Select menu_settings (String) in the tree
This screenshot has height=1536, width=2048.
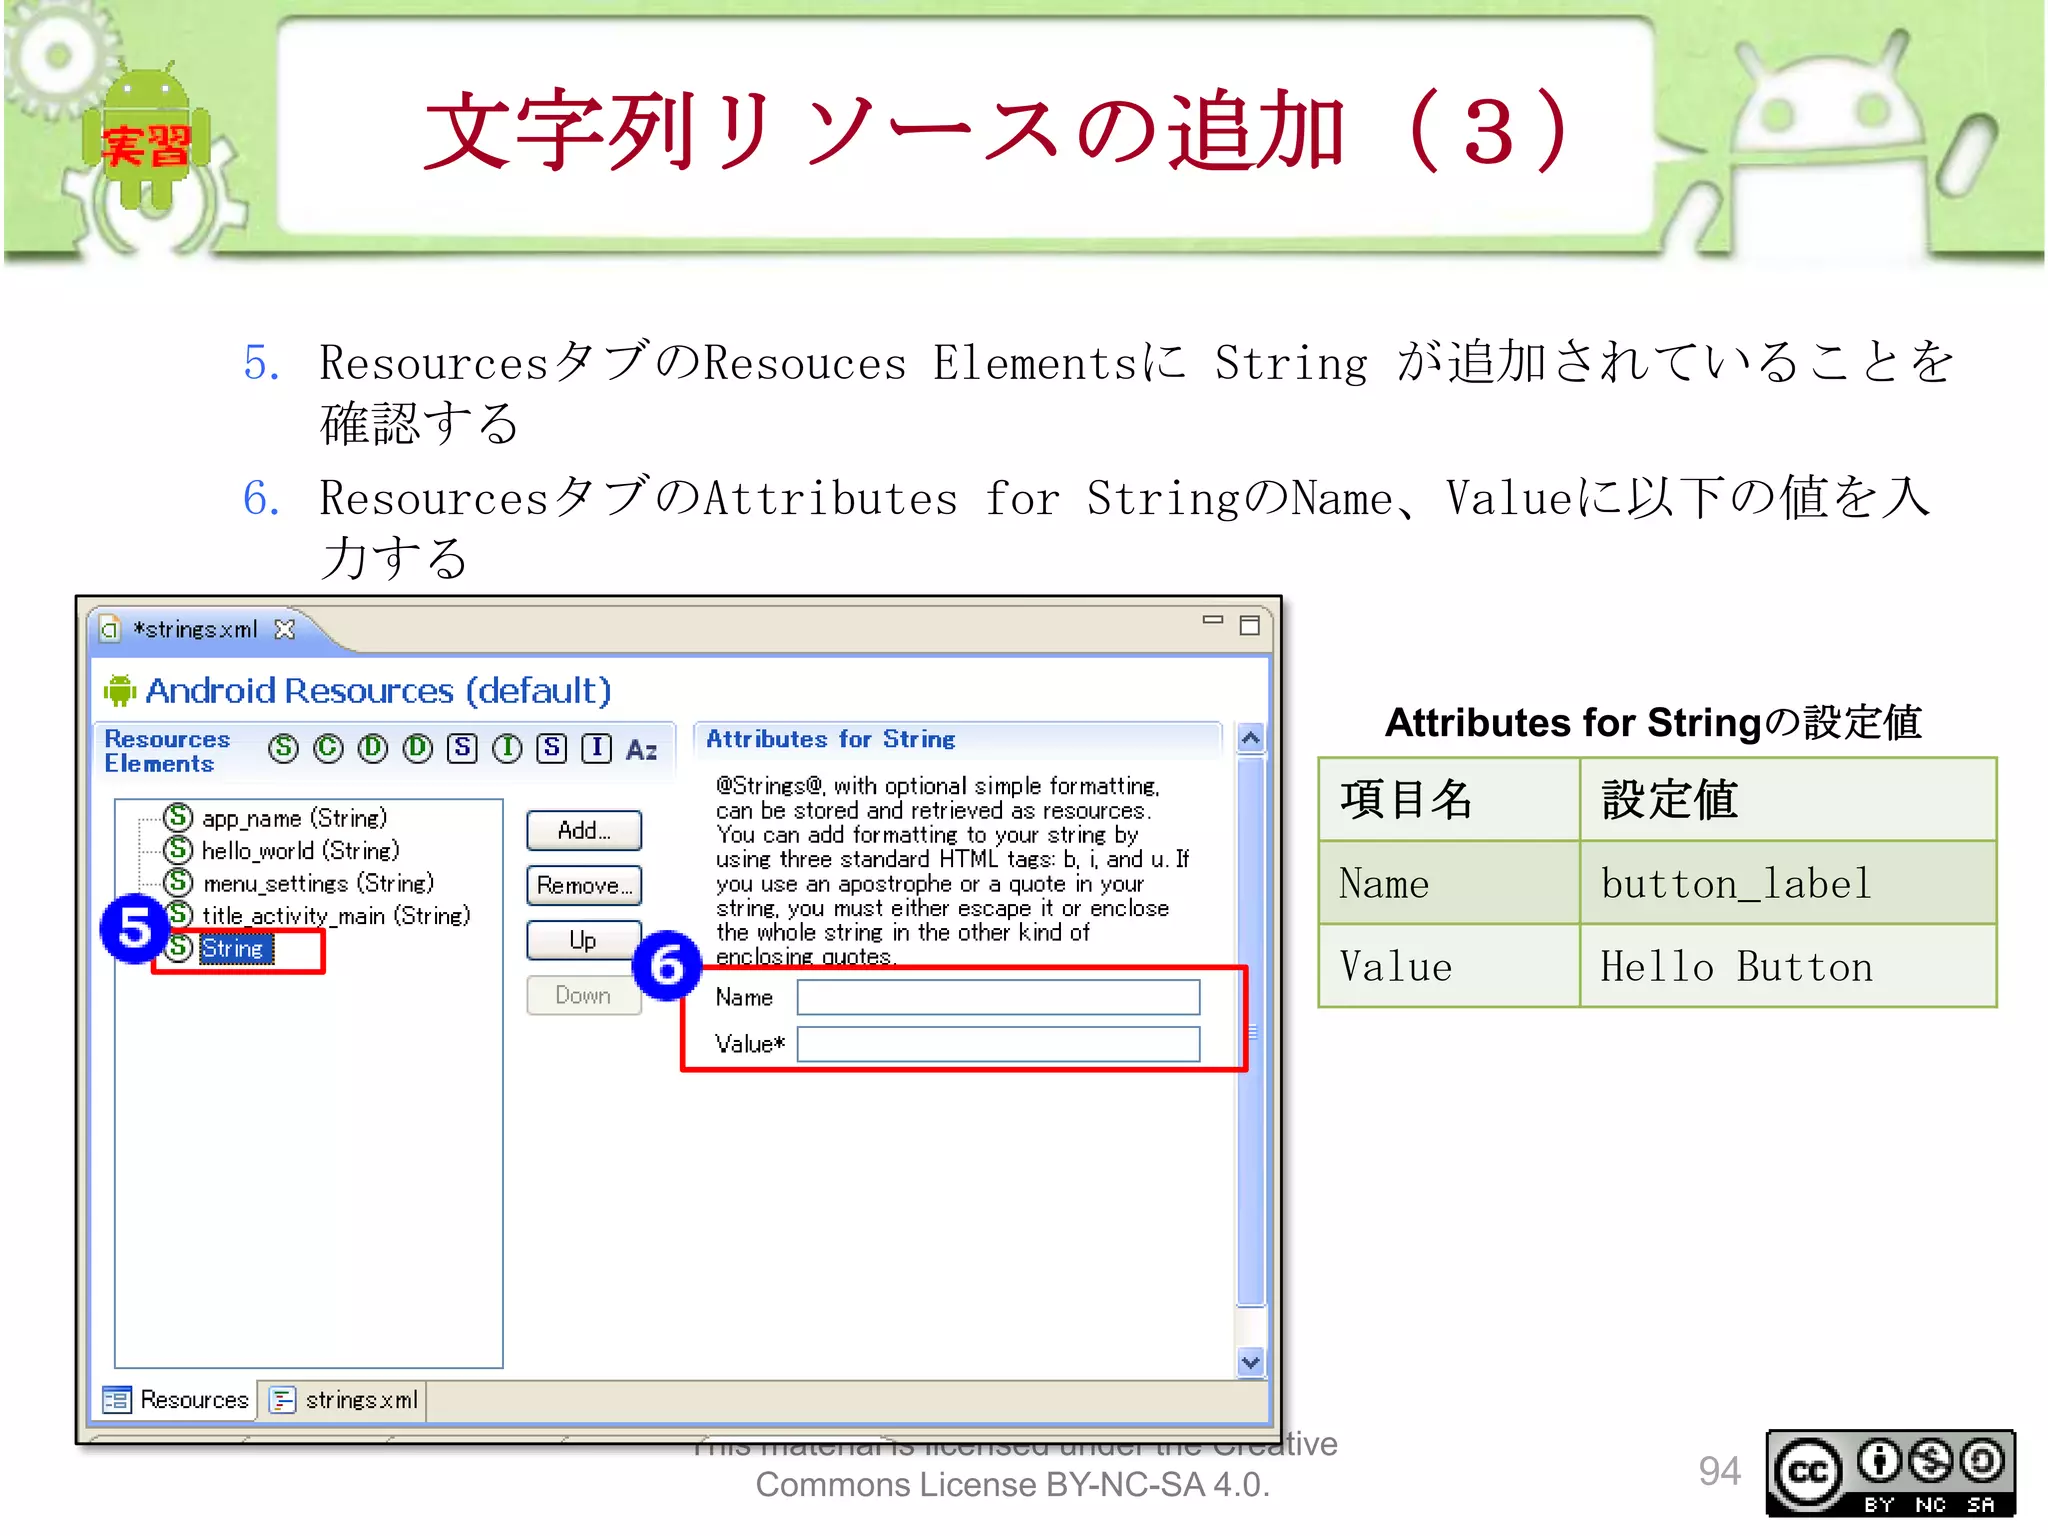(300, 883)
